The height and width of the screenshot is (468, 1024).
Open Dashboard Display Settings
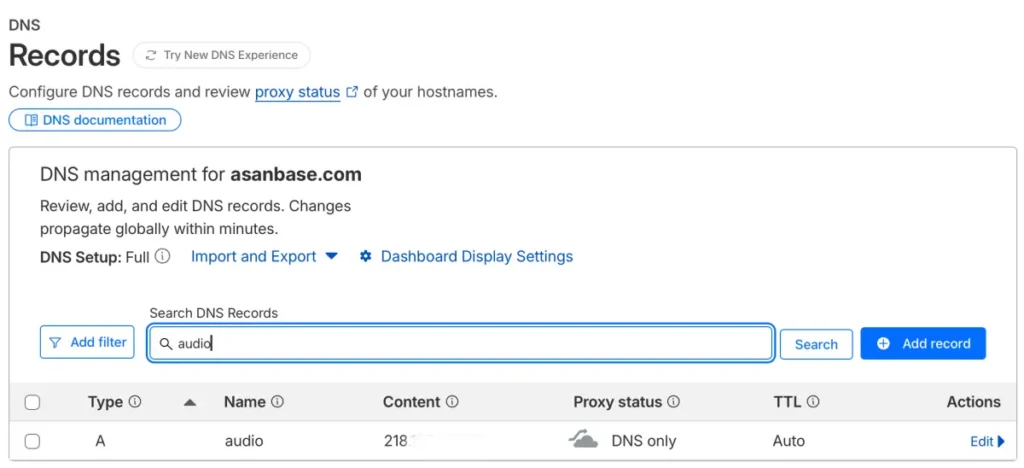point(477,257)
